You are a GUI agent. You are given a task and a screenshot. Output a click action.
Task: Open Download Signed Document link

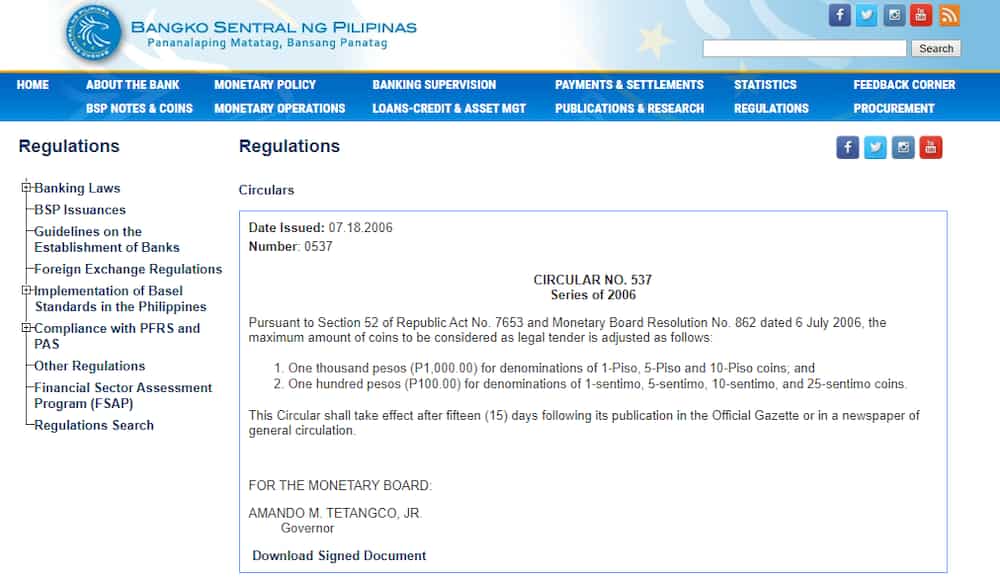click(x=339, y=556)
